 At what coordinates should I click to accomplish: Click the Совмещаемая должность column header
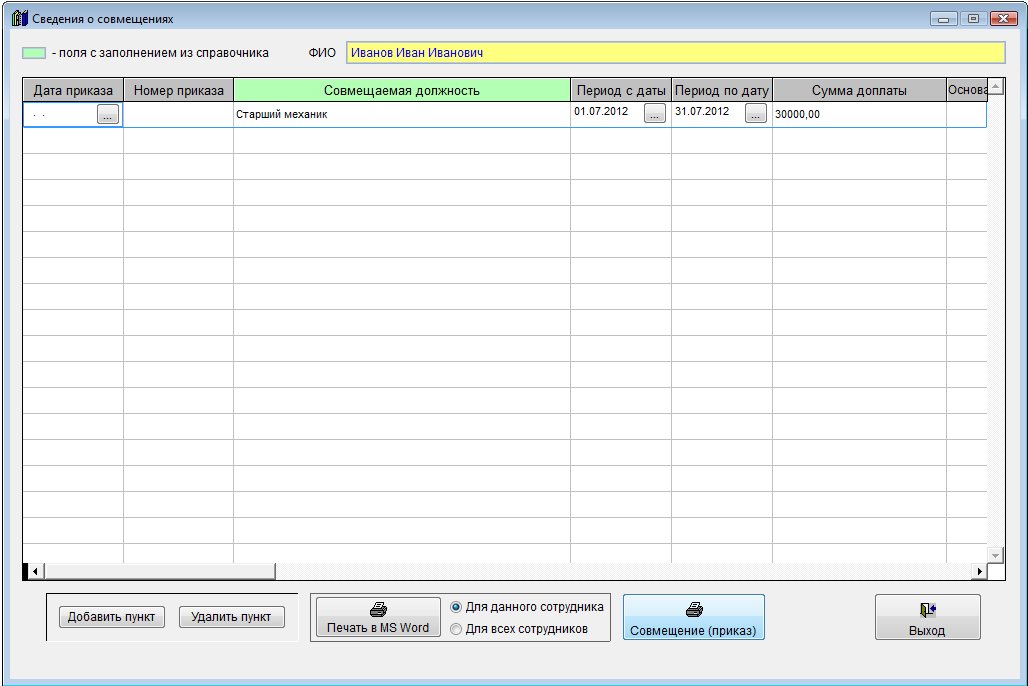(402, 91)
